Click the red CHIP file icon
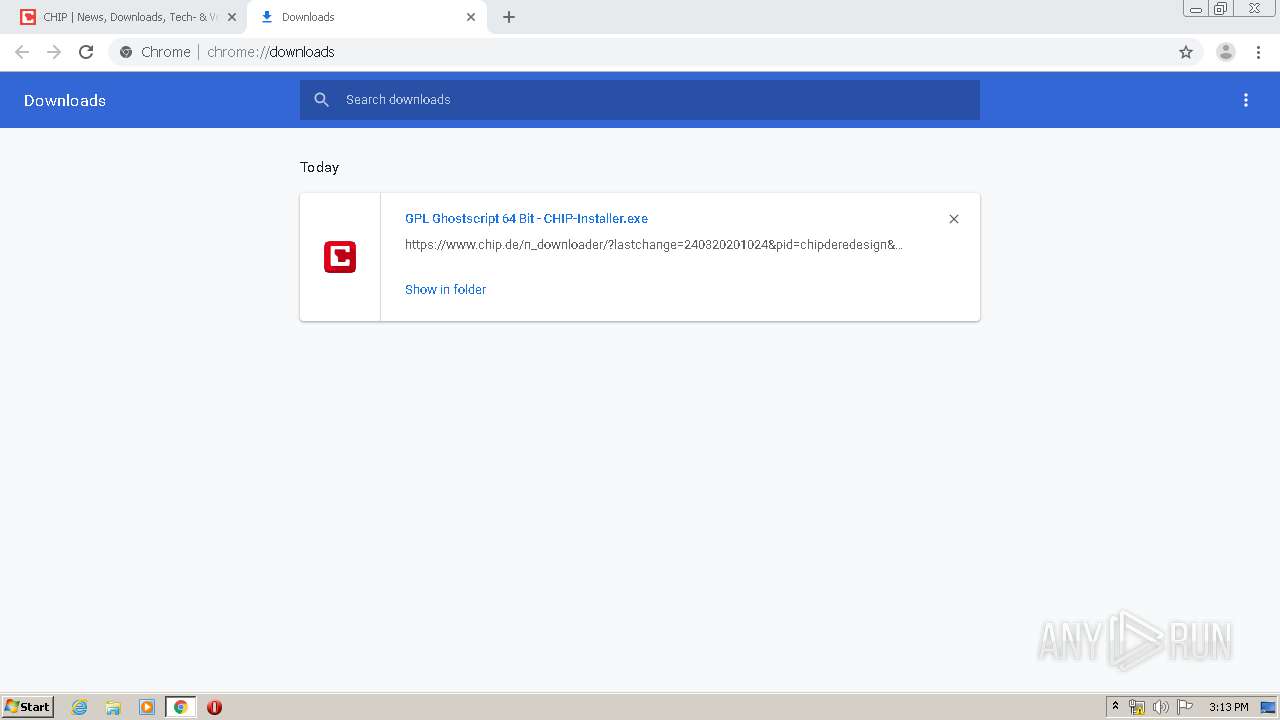The image size is (1280, 720). [340, 257]
